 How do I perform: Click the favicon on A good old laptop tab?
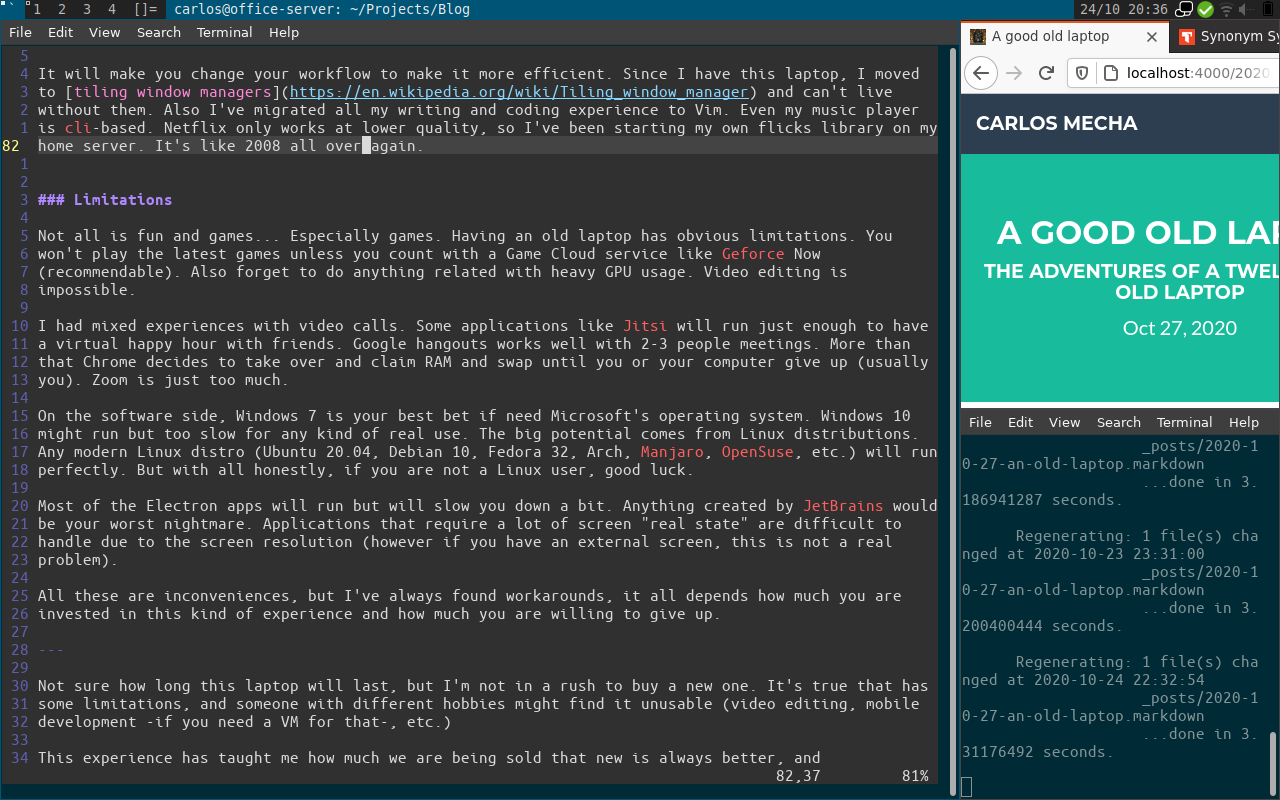pyautogui.click(x=978, y=37)
